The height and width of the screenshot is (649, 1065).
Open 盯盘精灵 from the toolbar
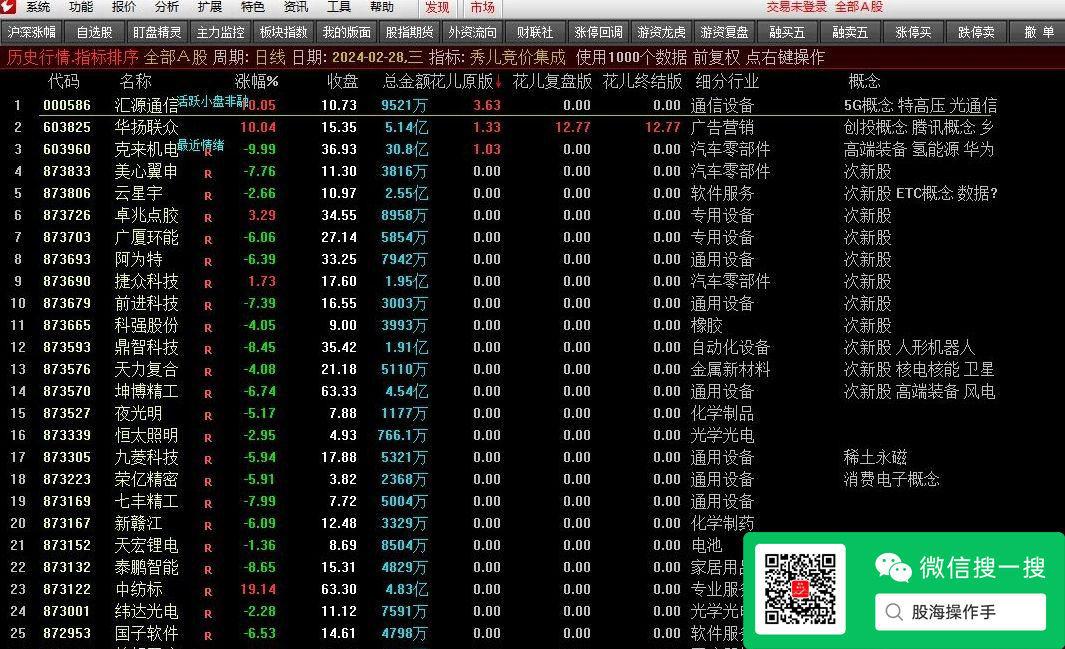pyautogui.click(x=157, y=32)
